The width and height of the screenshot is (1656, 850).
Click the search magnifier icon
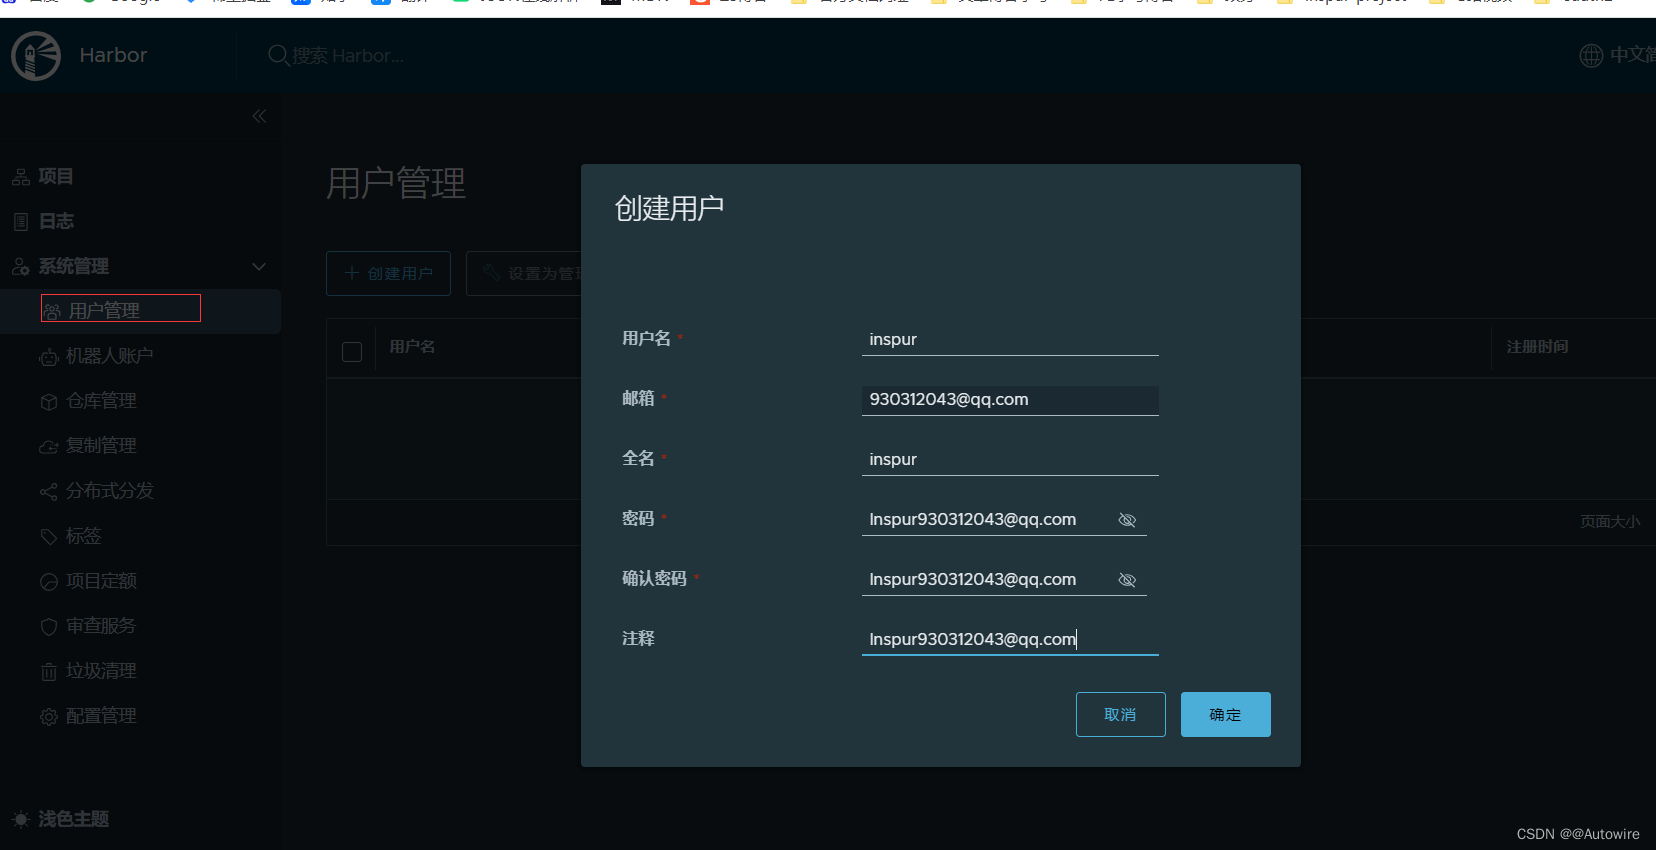tap(278, 55)
